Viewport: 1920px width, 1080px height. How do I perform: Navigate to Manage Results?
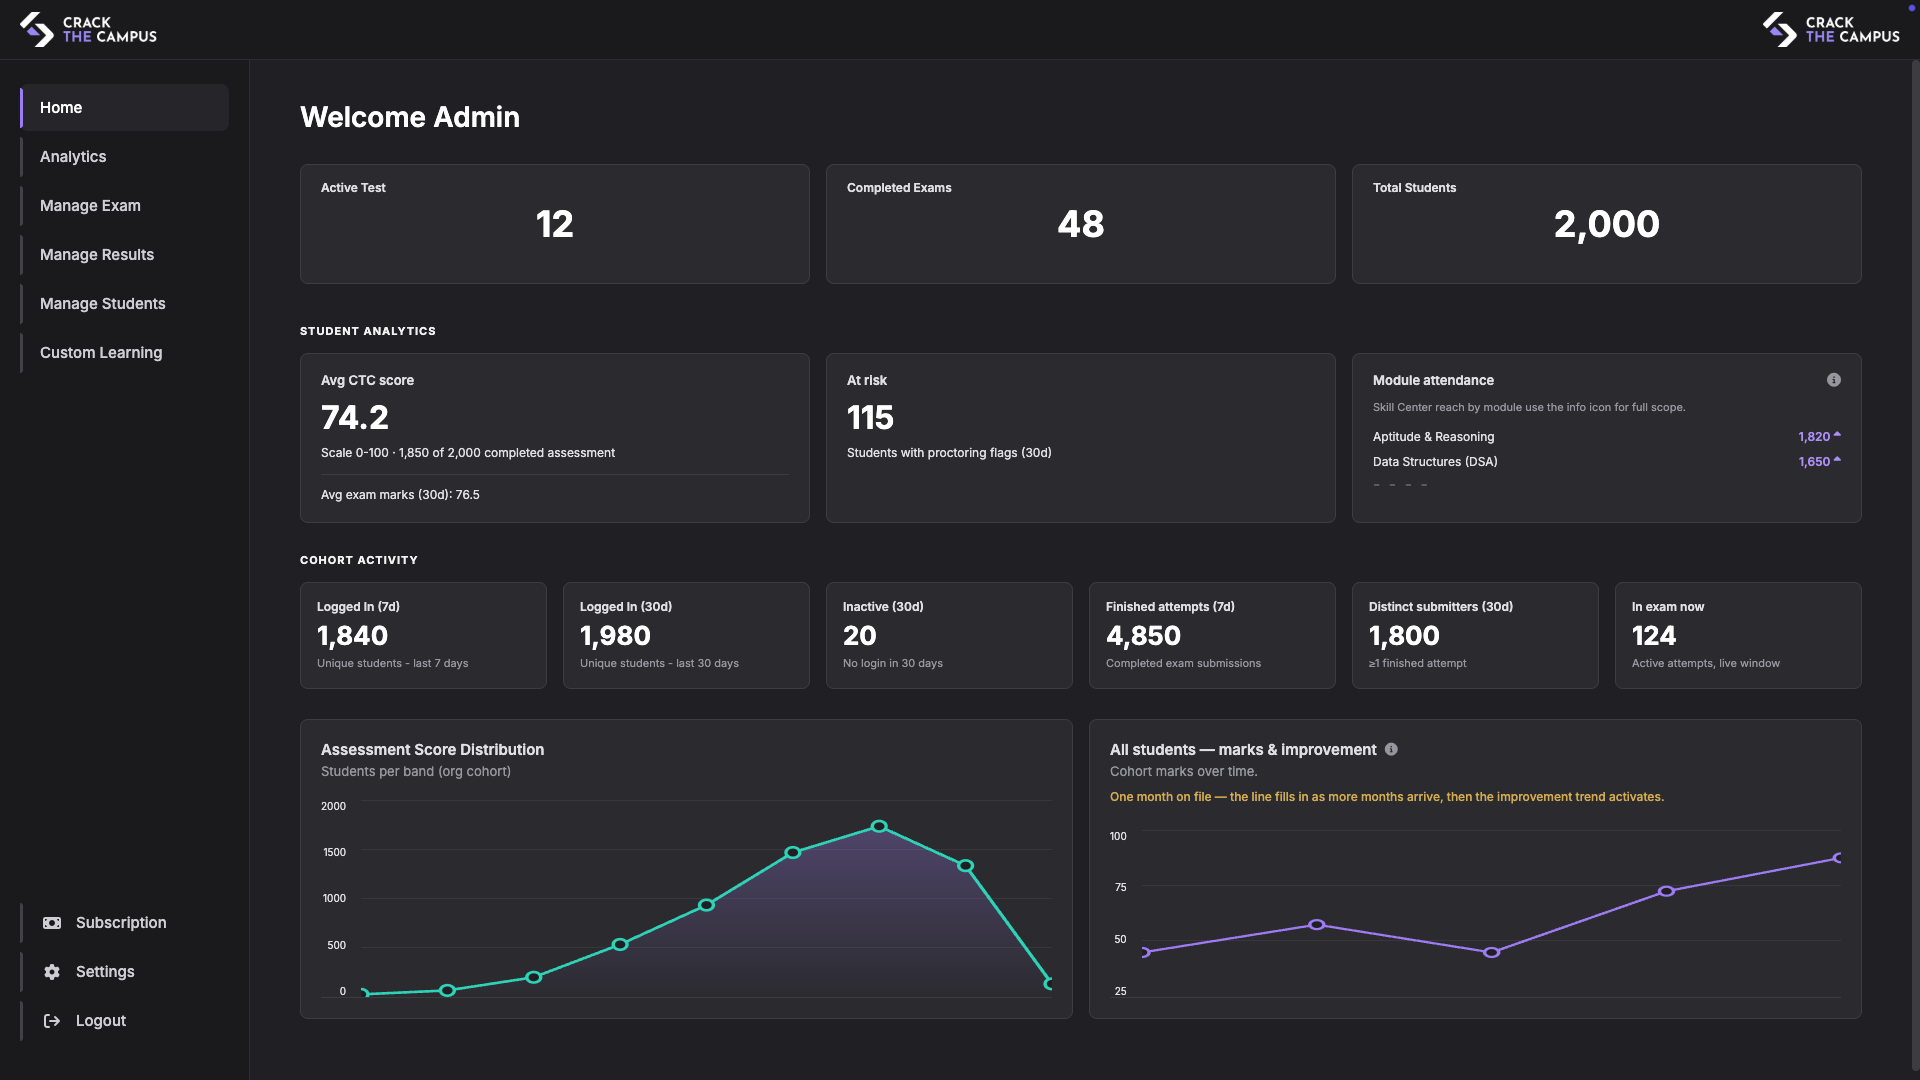[97, 254]
